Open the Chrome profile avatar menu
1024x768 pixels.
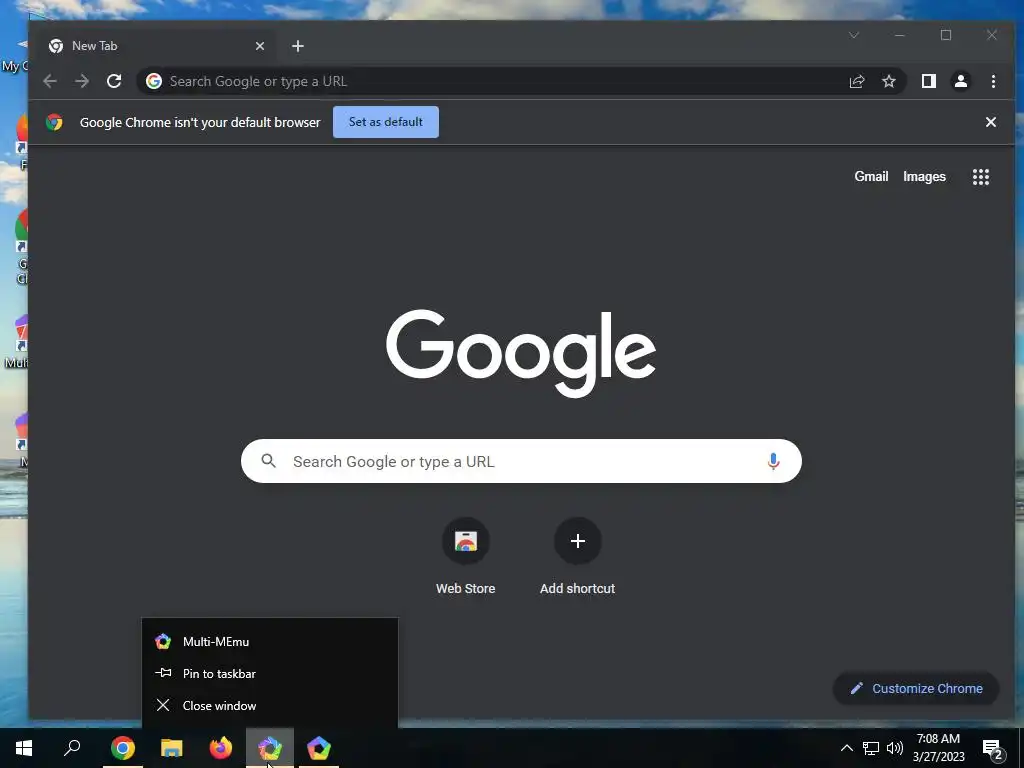(961, 81)
